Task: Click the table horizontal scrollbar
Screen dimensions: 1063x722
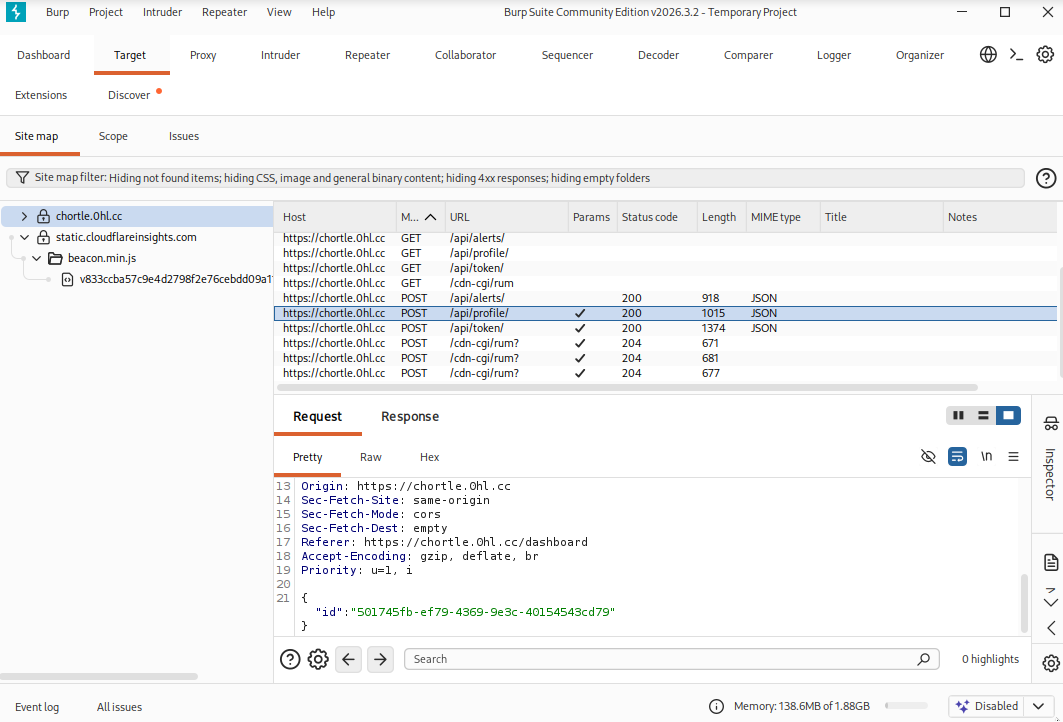Action: pyautogui.click(x=627, y=388)
